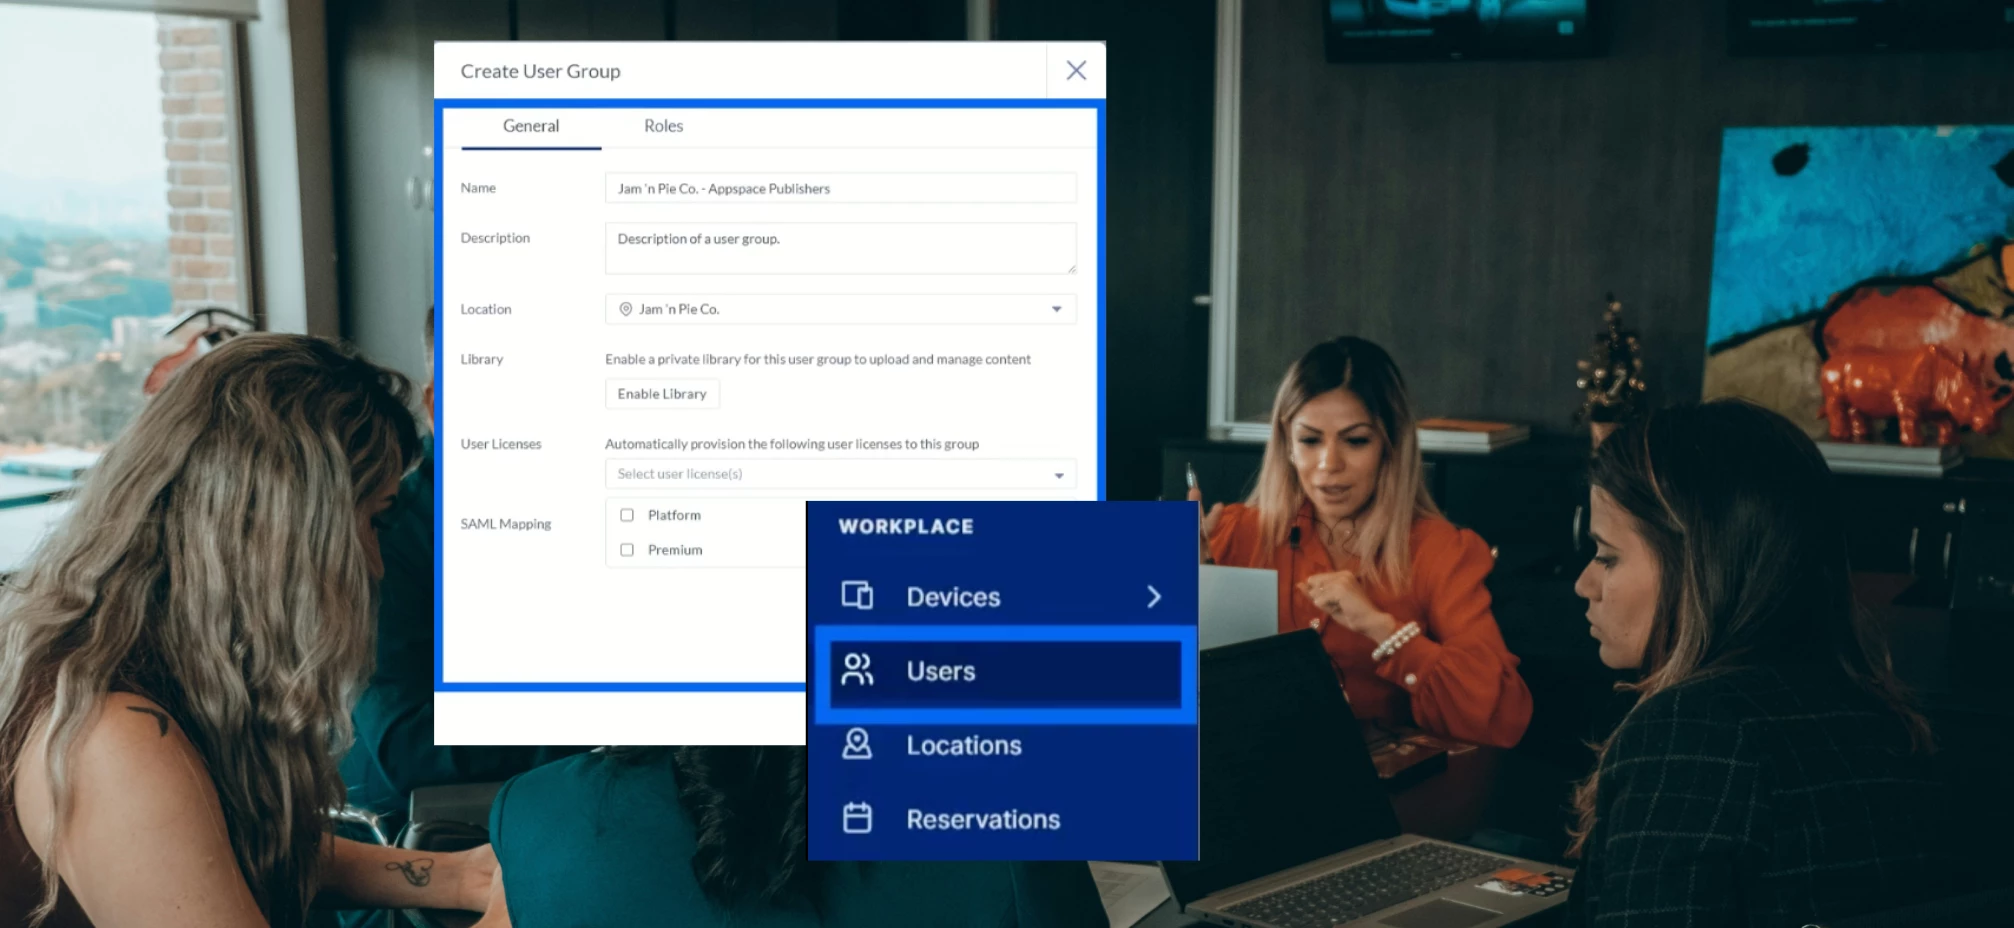Viewport: 2014px width, 928px height.
Task: Check the Premium license checkbox
Action: tap(627, 549)
